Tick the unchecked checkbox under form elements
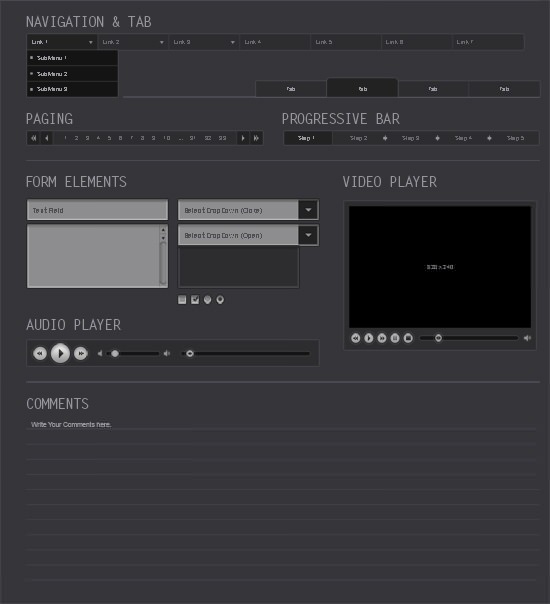Screen dimensions: 550x604 click(182, 299)
